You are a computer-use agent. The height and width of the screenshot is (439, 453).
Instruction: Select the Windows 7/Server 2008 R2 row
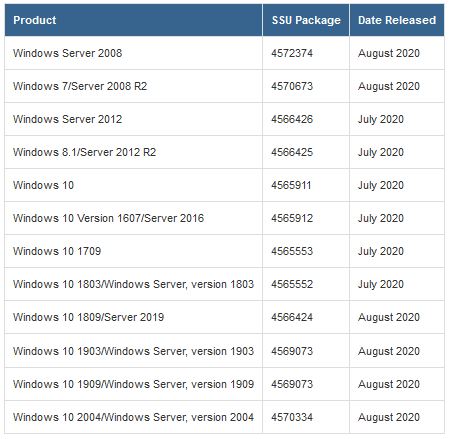pyautogui.click(x=224, y=86)
